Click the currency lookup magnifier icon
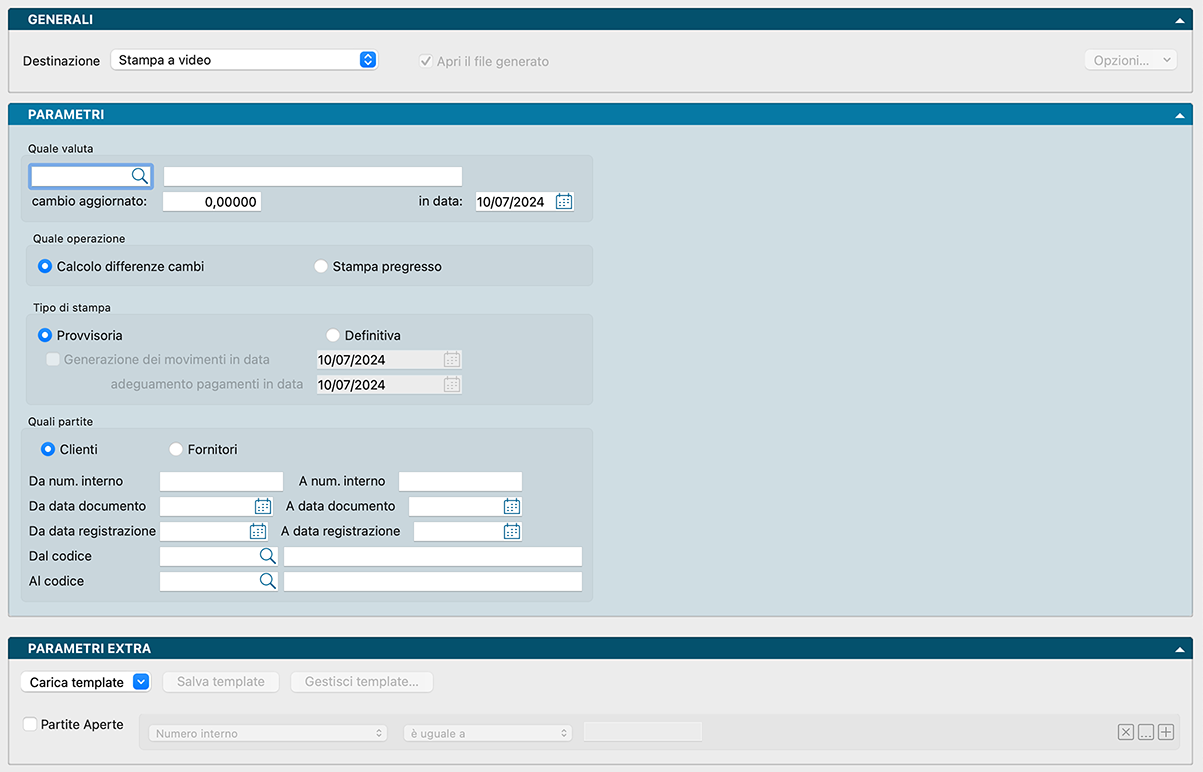 point(140,176)
